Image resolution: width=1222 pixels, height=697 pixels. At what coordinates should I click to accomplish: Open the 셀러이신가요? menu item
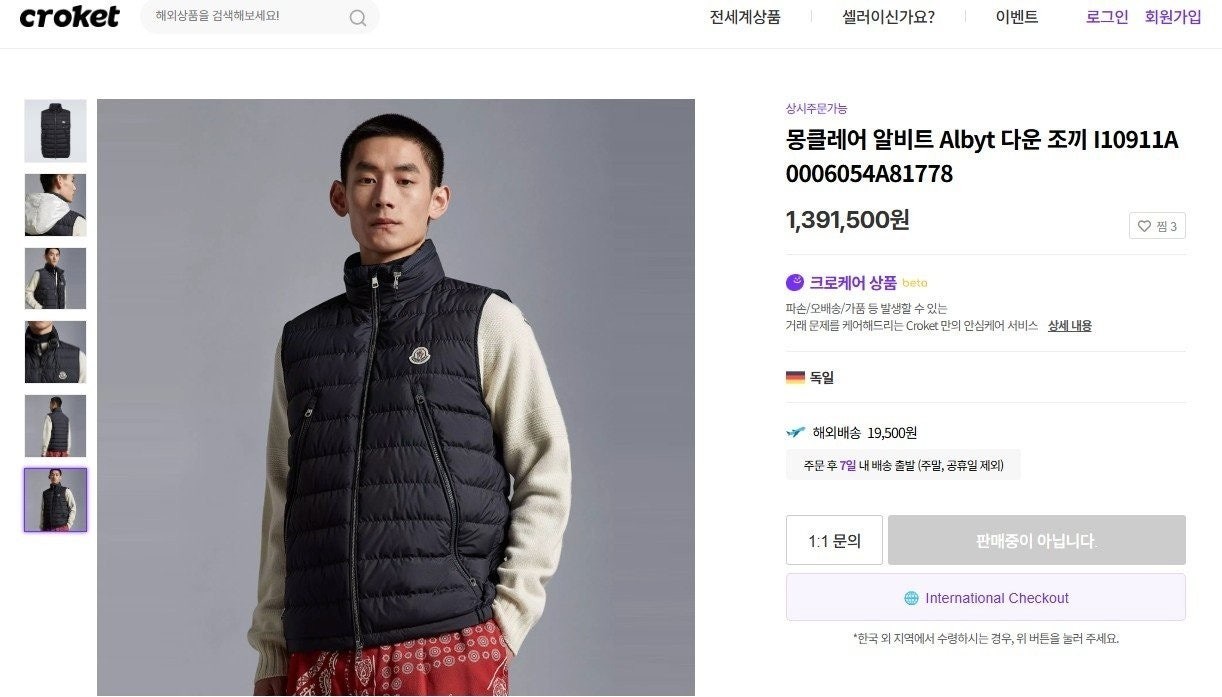888,17
